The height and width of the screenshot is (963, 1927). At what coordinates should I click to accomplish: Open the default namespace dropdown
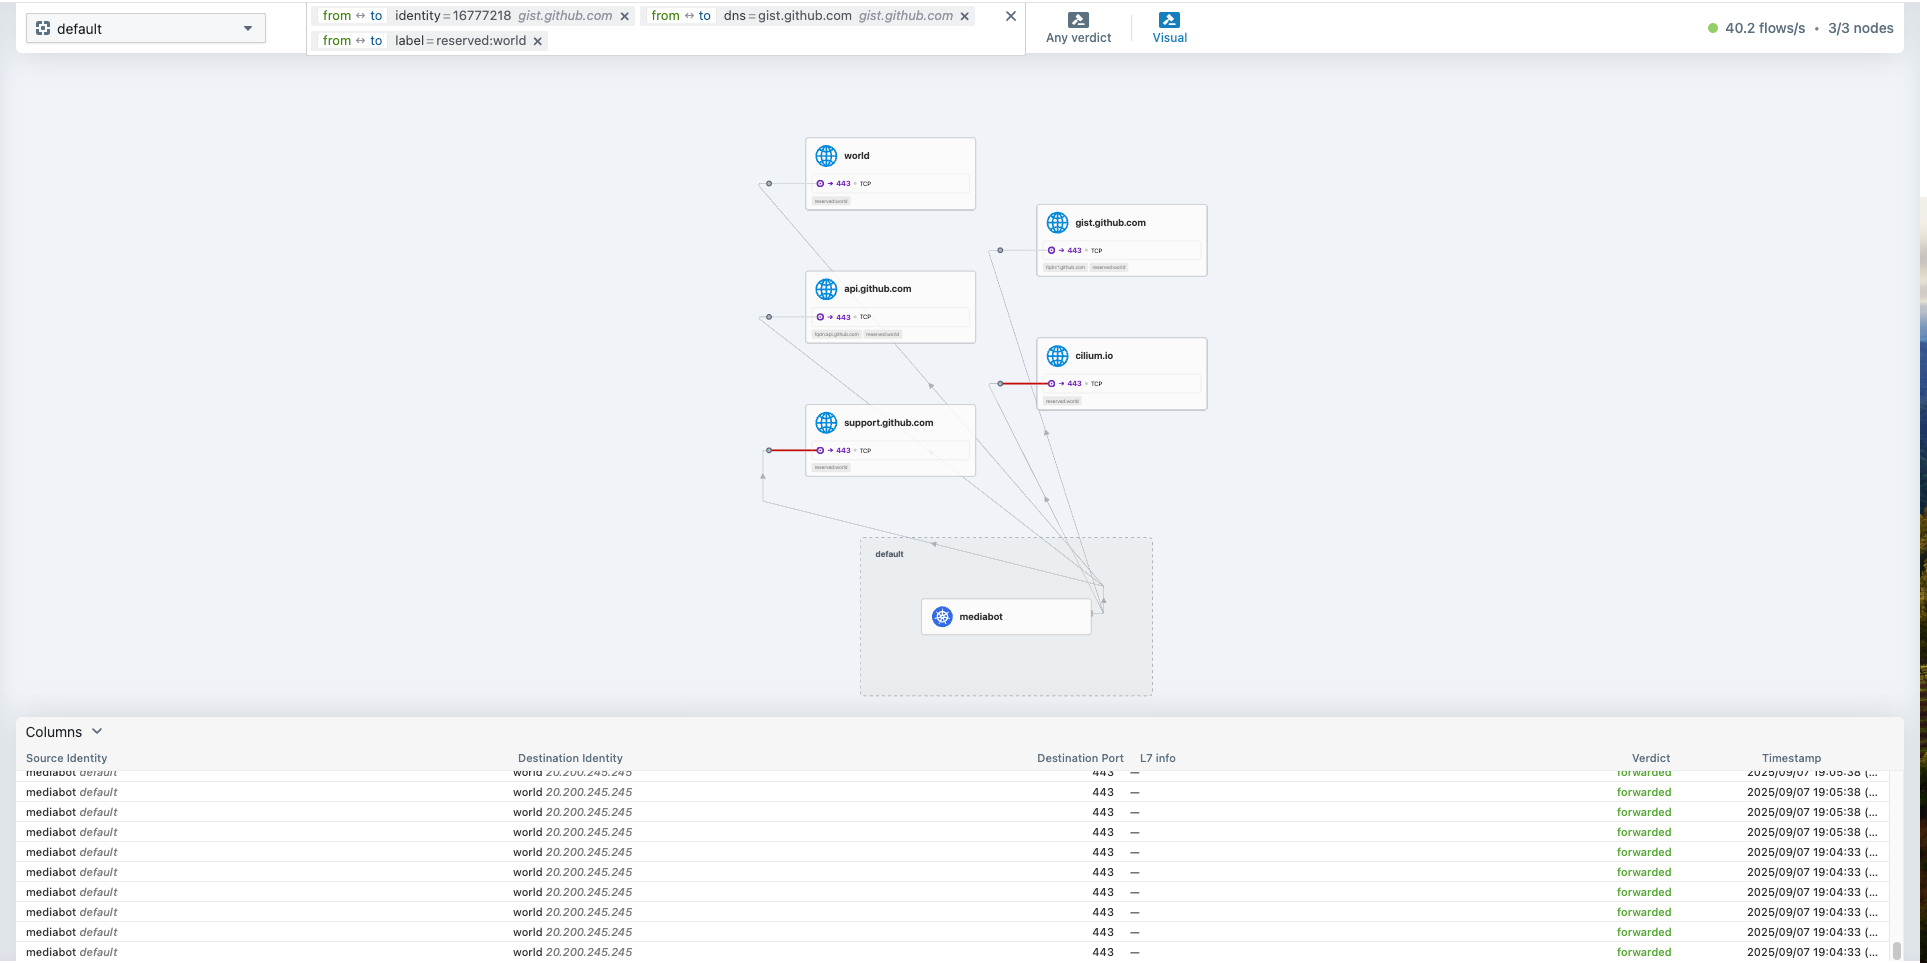[146, 28]
